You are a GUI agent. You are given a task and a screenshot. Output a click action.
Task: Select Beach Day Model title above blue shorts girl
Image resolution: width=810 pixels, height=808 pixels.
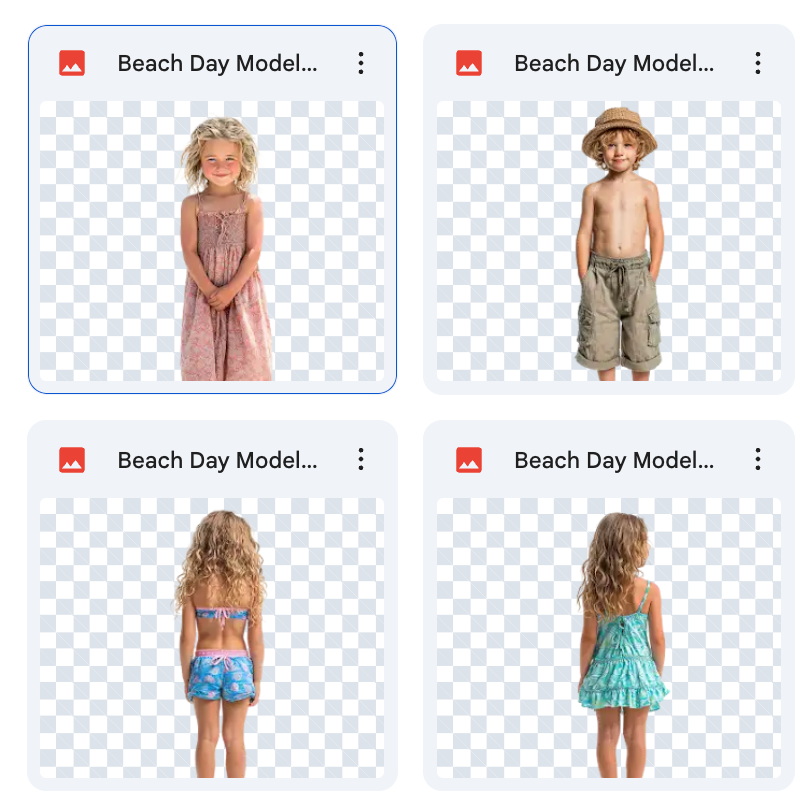point(217,460)
